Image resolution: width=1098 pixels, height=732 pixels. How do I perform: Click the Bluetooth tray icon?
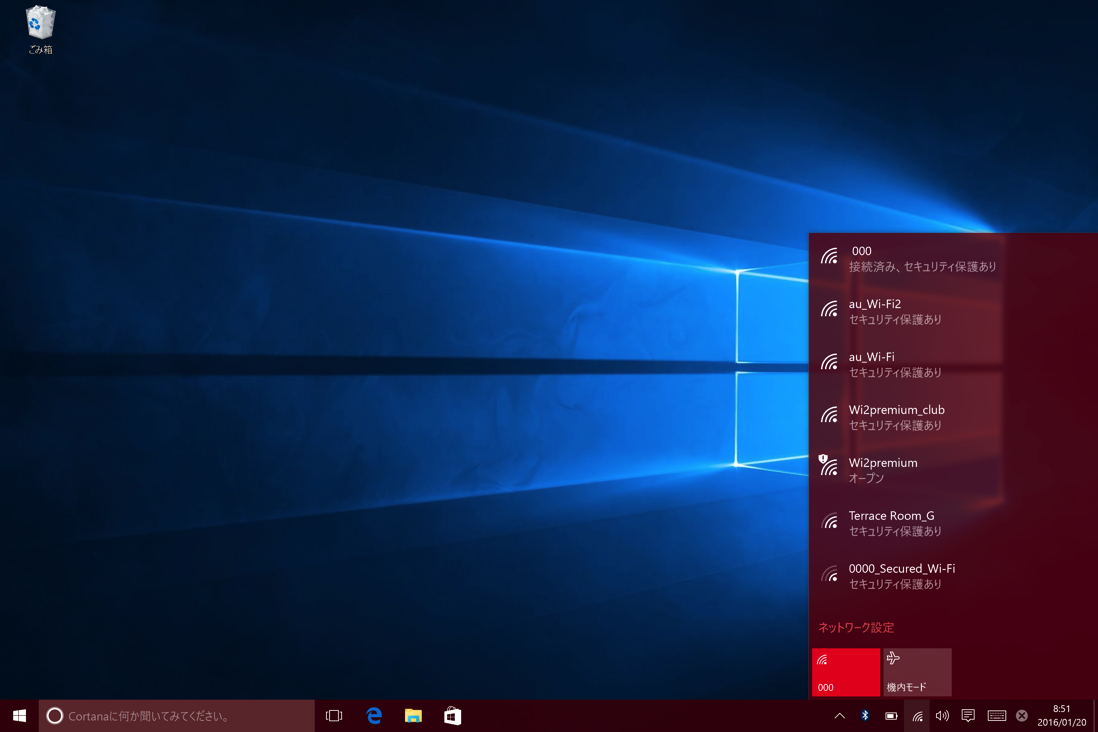[865, 715]
